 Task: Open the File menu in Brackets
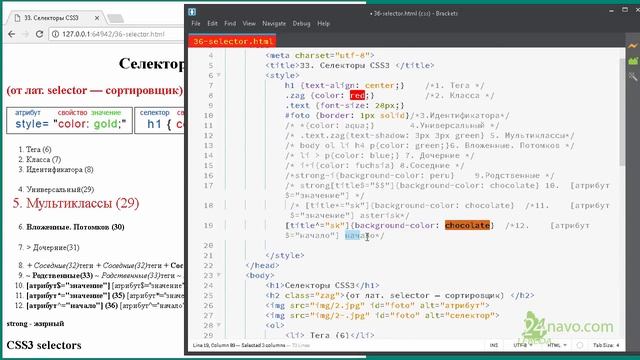pos(196,24)
